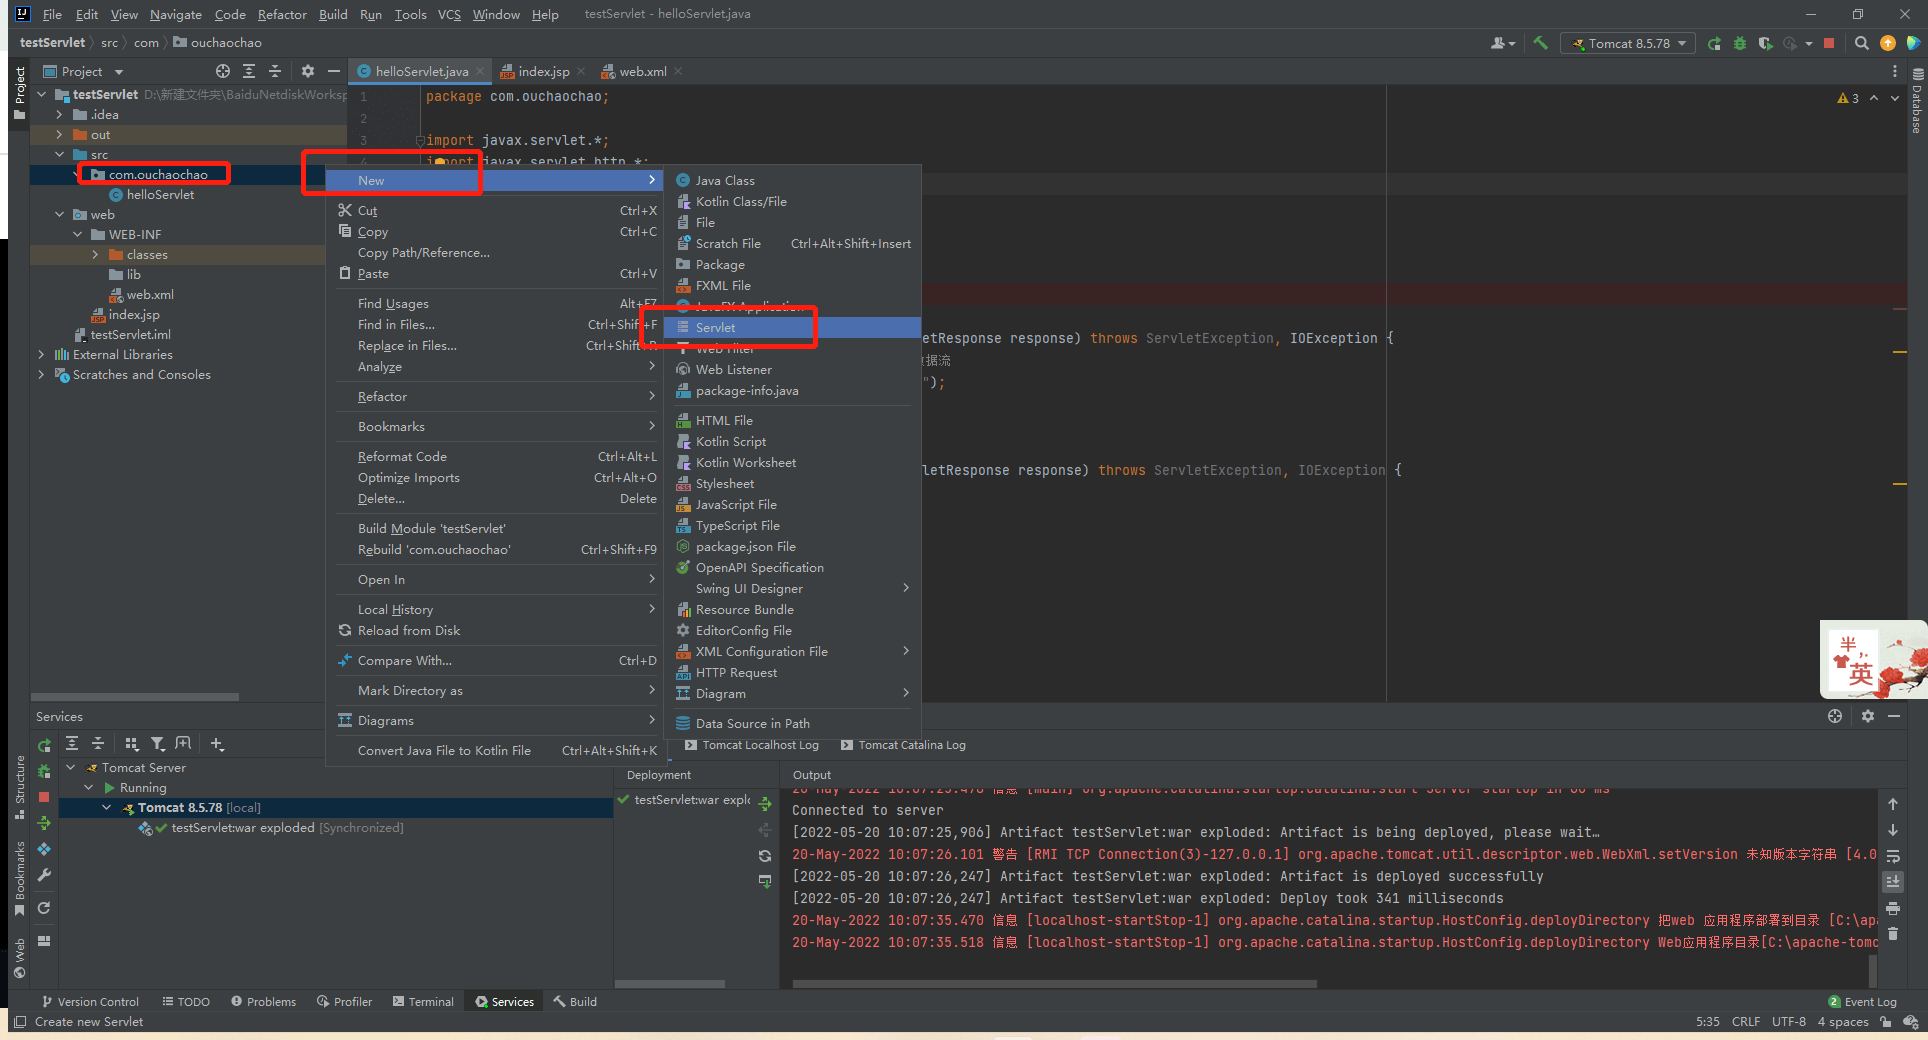The width and height of the screenshot is (1928, 1040).
Task: Click the warnings indicator showing 3
Action: (x=1848, y=98)
